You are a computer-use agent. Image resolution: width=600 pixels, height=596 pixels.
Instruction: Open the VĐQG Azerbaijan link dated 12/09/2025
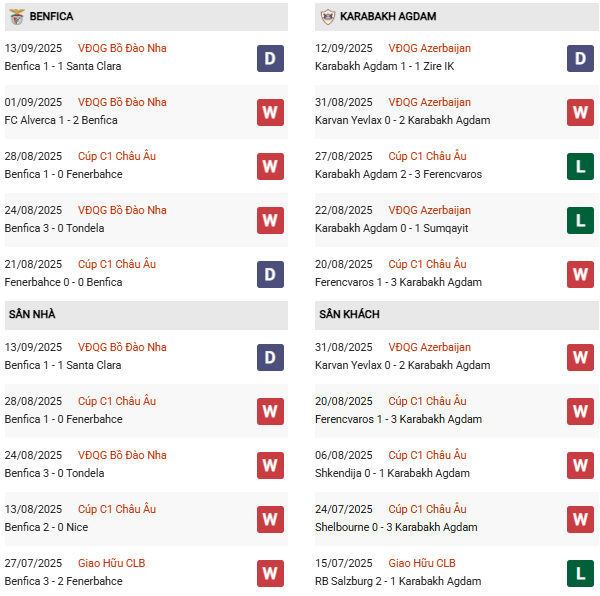tap(429, 48)
